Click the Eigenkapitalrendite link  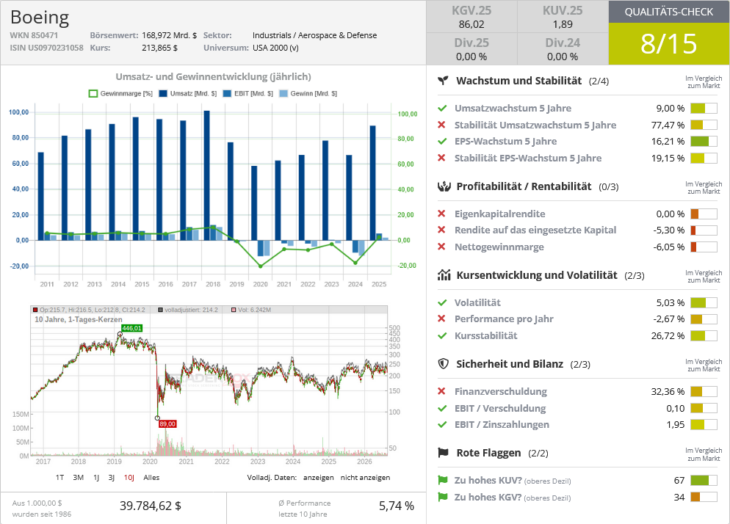click(x=500, y=214)
